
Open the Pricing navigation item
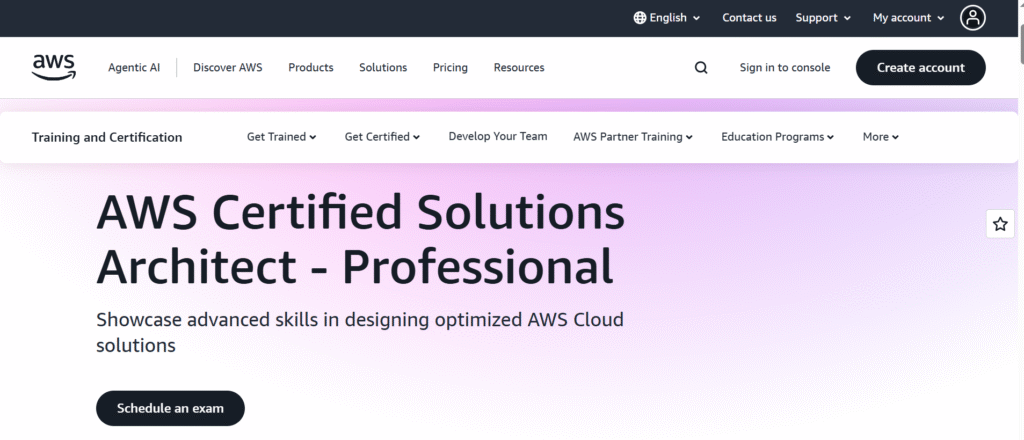(450, 67)
